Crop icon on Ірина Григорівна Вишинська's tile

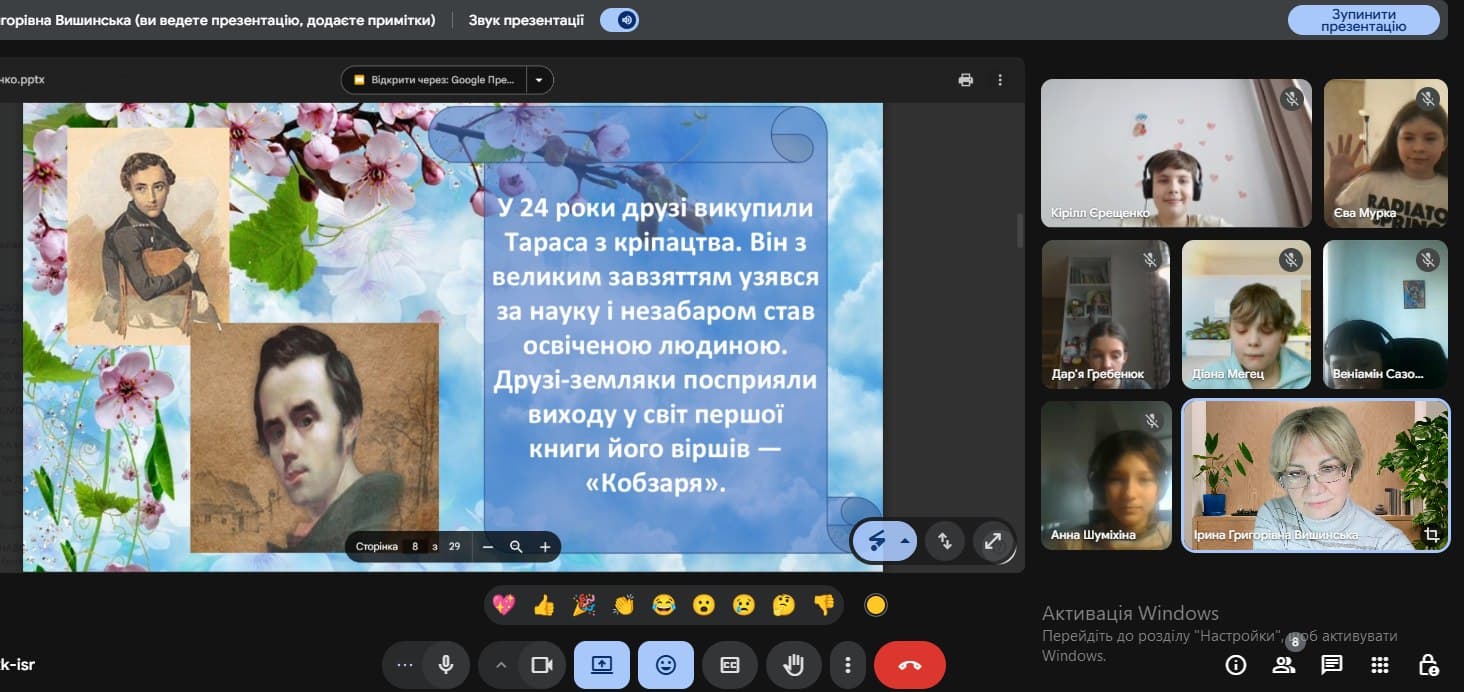[1432, 535]
